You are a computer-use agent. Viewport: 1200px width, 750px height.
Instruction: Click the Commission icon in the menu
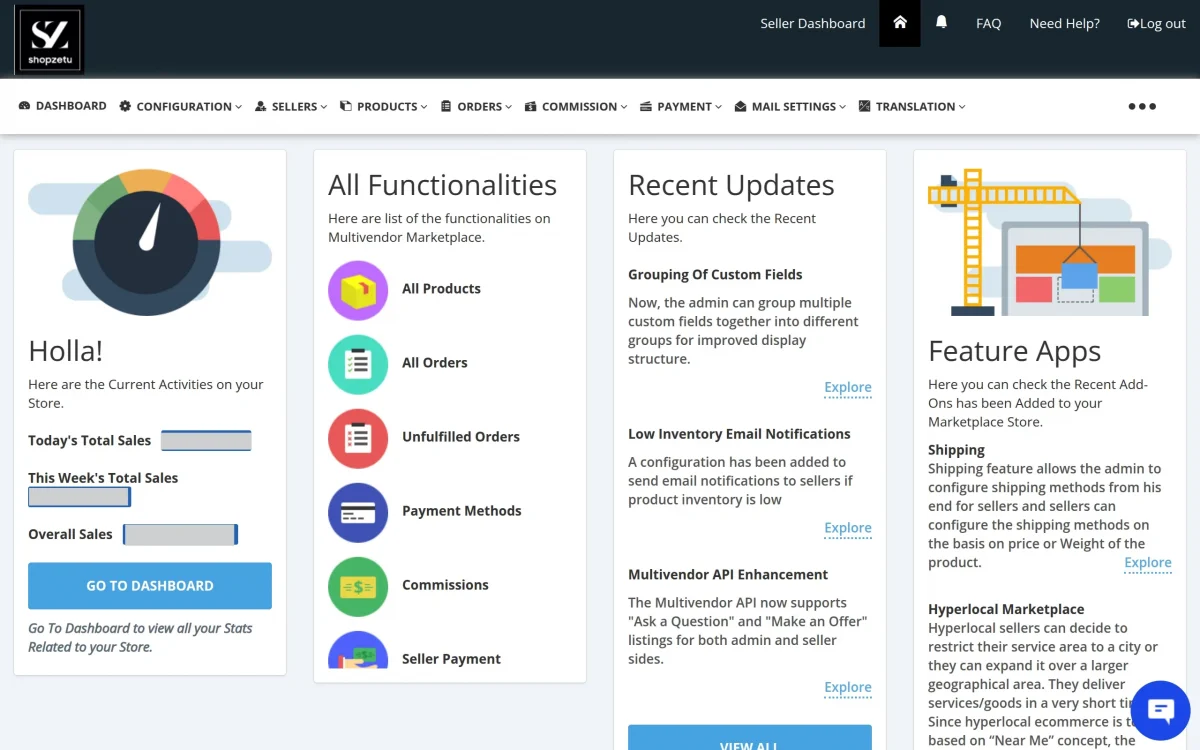point(531,106)
